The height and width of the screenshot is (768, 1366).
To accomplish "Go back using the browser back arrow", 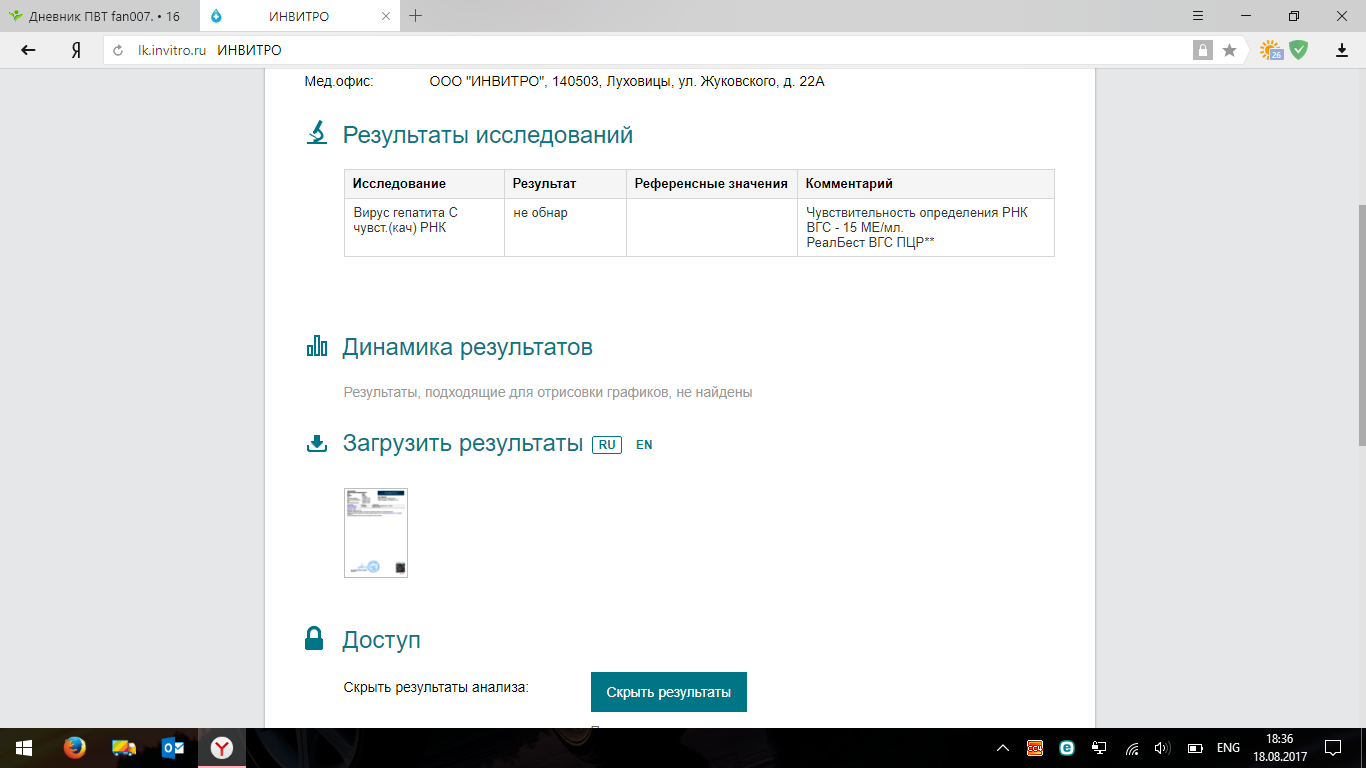I will tap(28, 50).
